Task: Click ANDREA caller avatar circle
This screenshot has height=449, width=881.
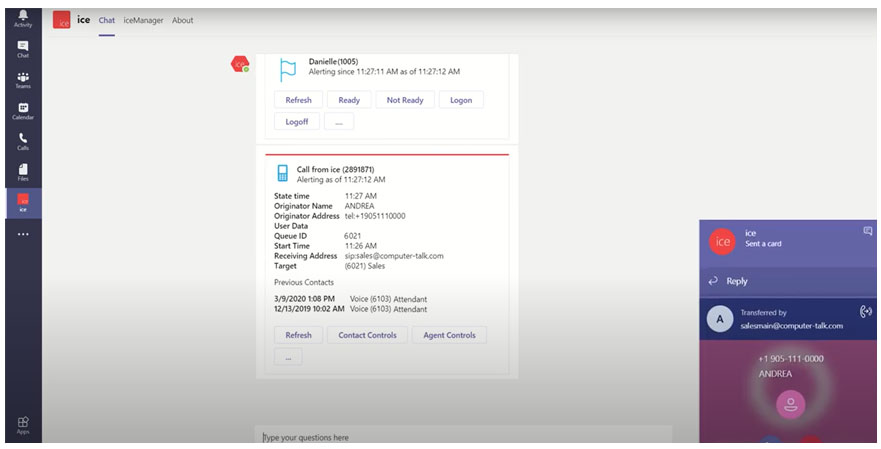Action: [x=791, y=404]
